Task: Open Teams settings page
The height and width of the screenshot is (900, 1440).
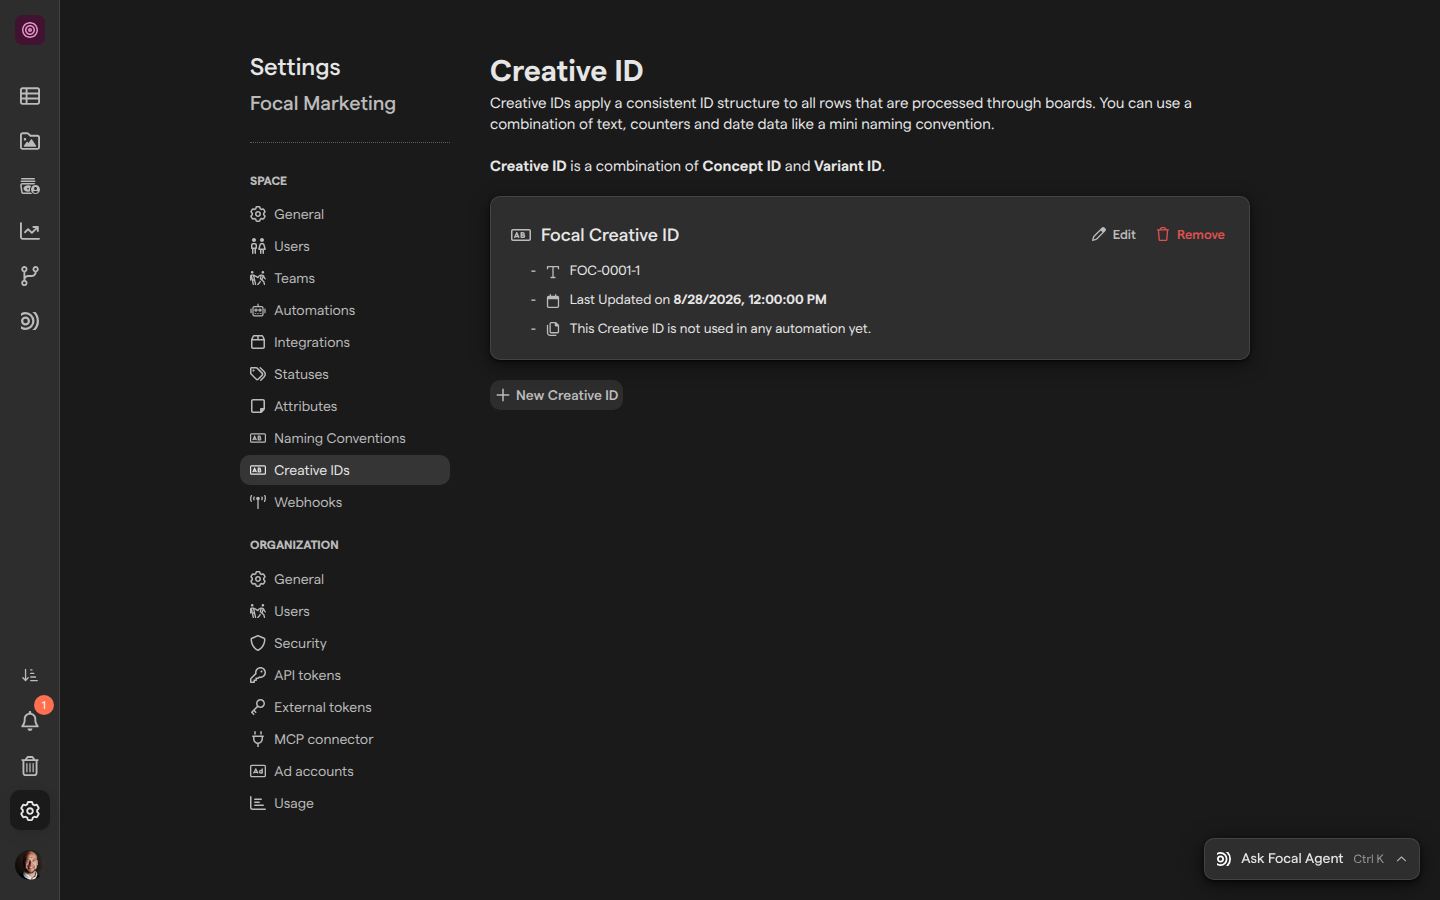Action: (345, 278)
